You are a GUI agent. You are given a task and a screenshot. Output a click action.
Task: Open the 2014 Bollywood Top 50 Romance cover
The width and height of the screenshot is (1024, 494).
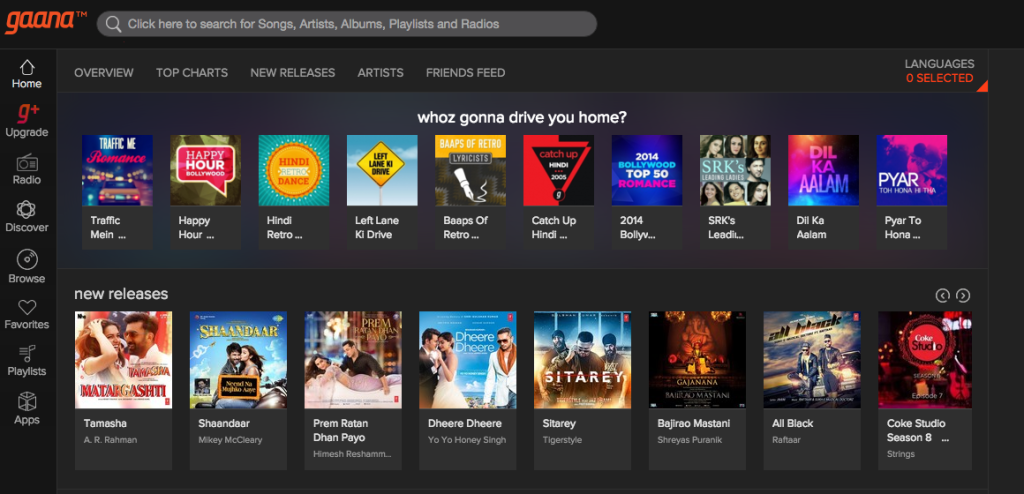[x=647, y=171]
